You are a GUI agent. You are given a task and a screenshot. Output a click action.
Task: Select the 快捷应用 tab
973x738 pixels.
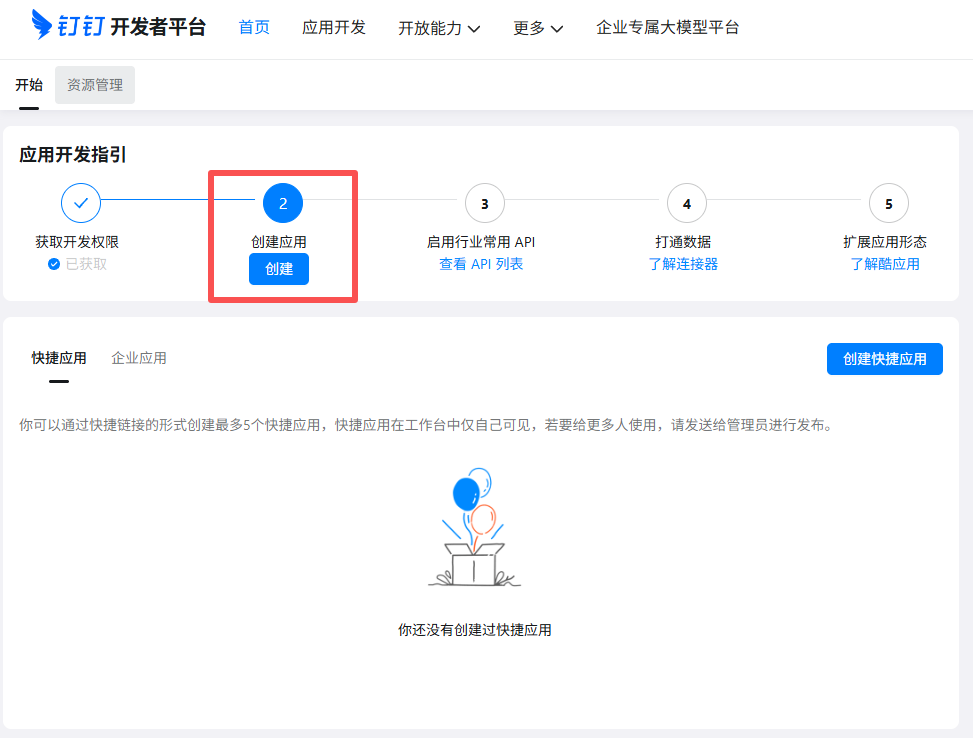[x=59, y=358]
